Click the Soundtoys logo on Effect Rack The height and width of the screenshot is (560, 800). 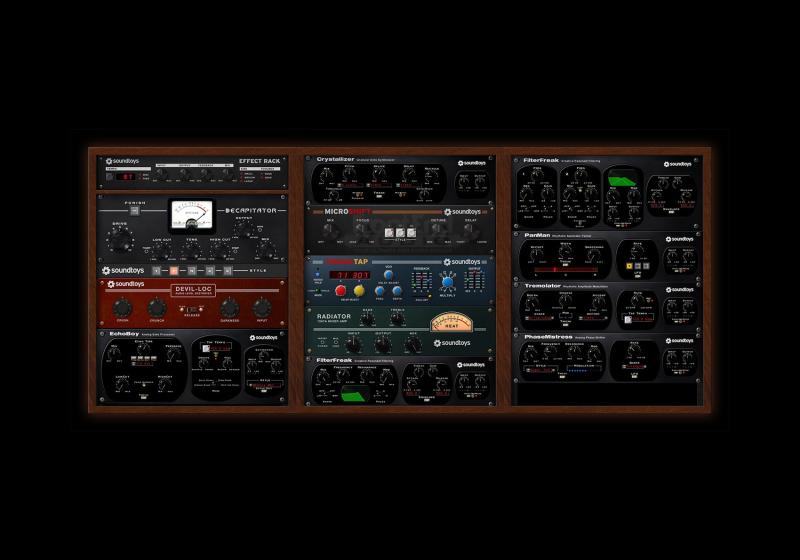click(x=122, y=161)
